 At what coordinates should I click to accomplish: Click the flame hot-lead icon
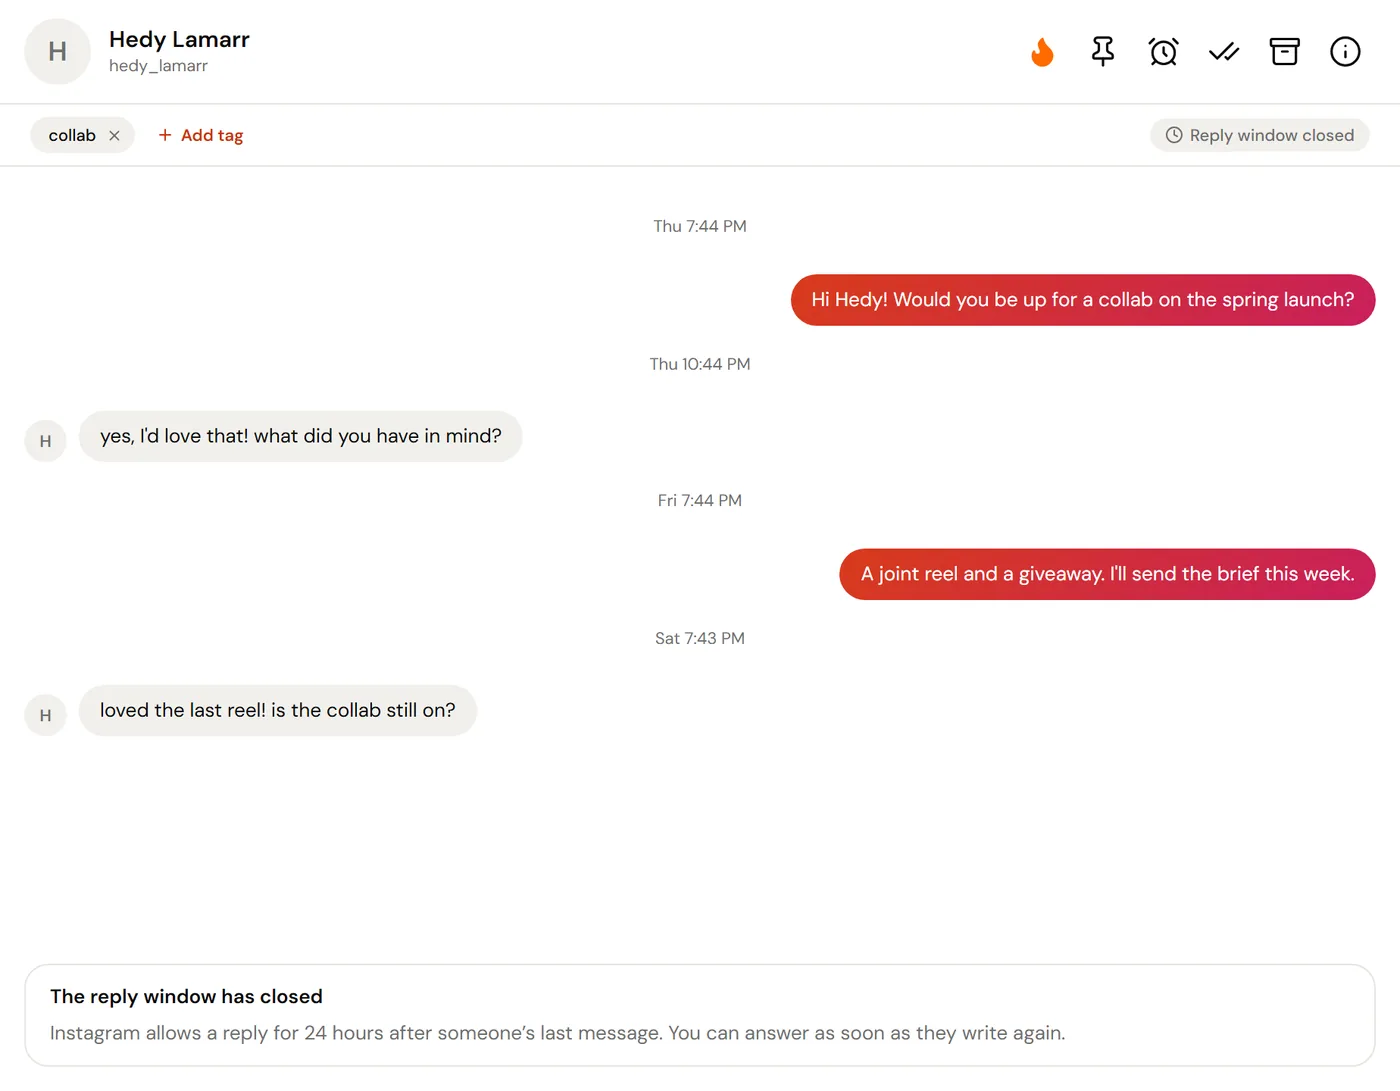(1042, 52)
